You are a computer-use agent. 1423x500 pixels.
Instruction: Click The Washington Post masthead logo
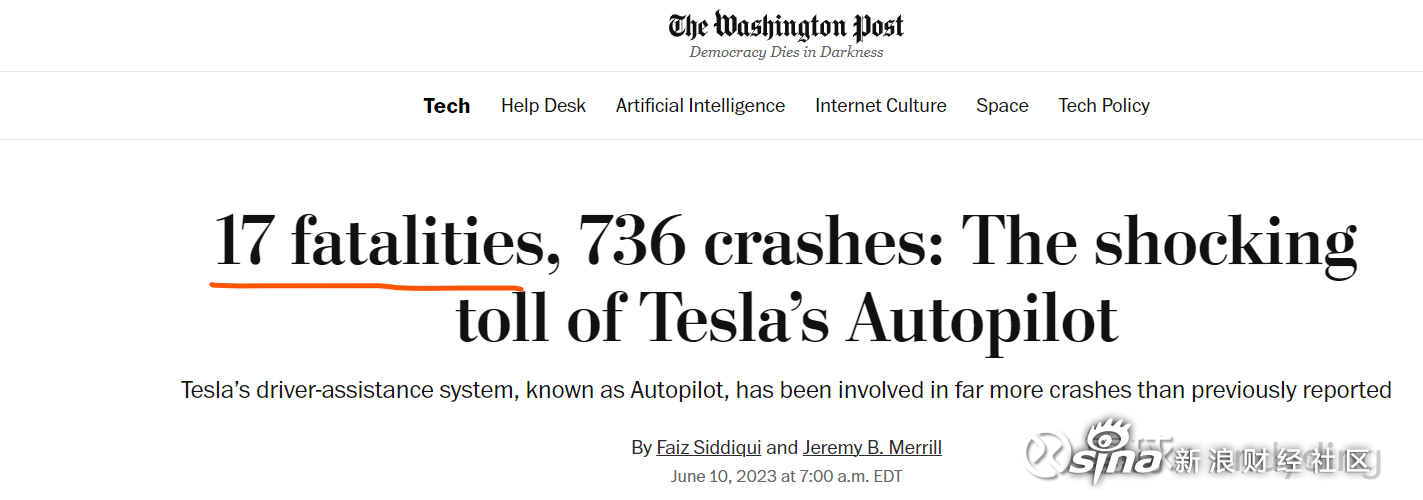[786, 26]
